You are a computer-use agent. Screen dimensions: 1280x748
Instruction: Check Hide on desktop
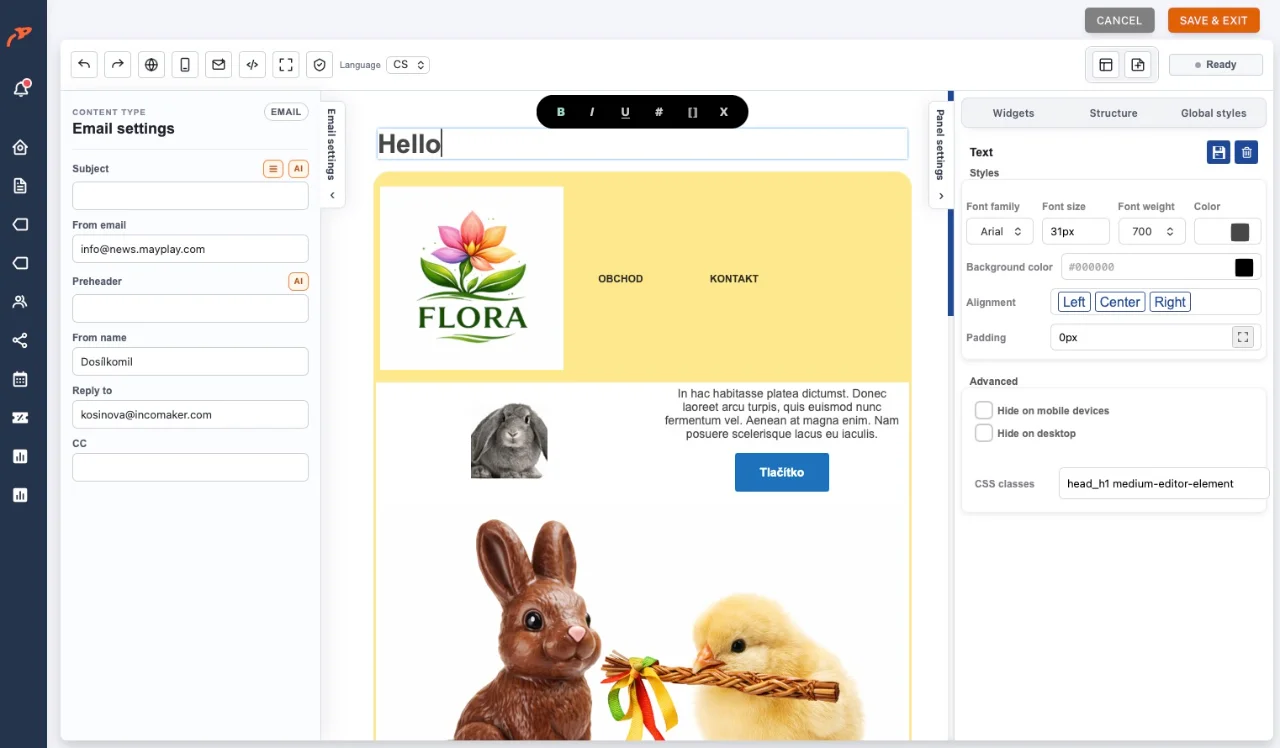(984, 433)
